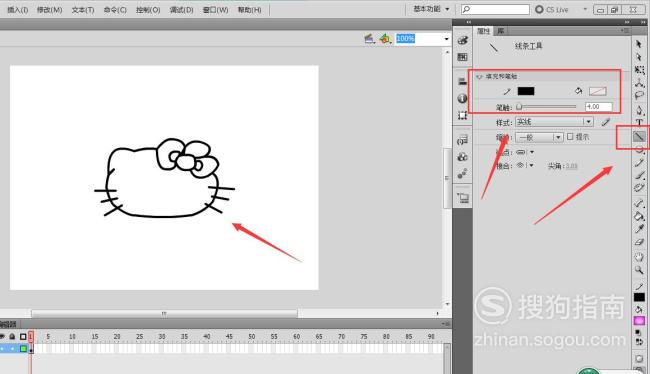The image size is (650, 374).
Task: Select the Paint Bucket tool
Action: click(x=639, y=216)
